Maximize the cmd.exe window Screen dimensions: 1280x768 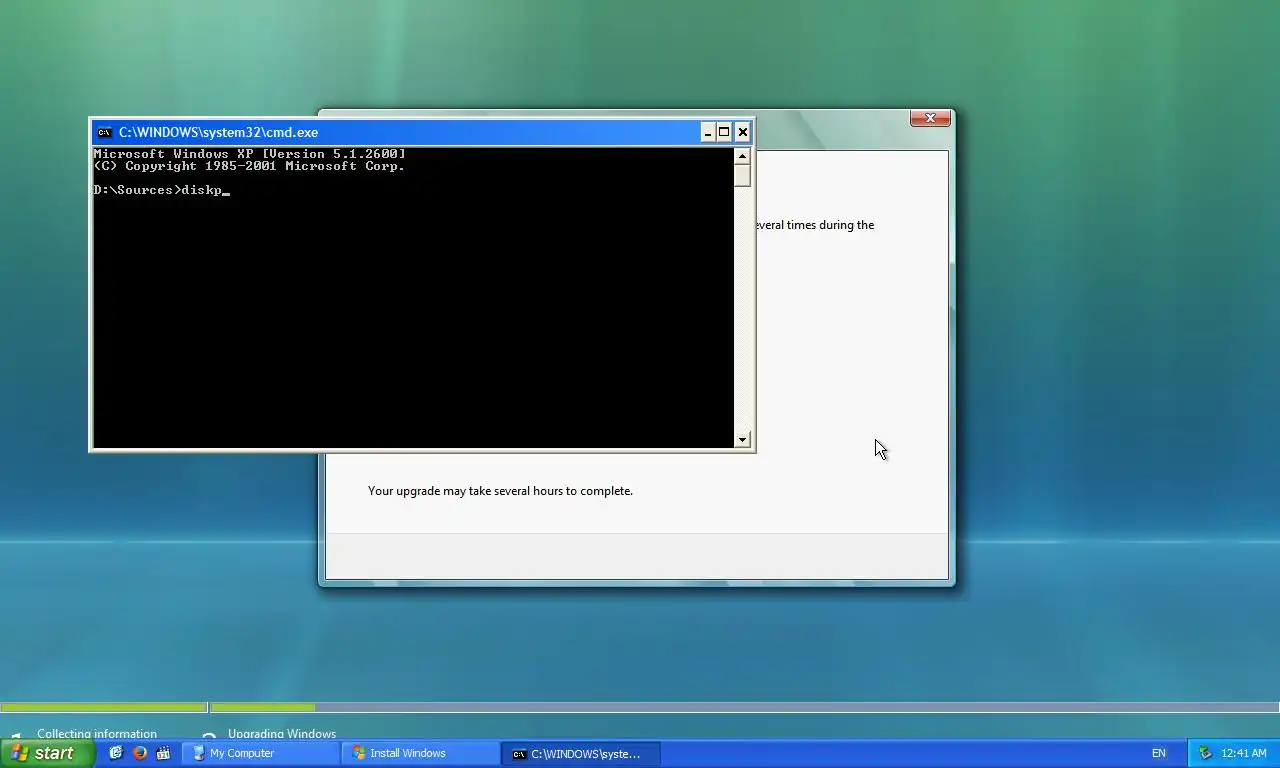(x=724, y=132)
